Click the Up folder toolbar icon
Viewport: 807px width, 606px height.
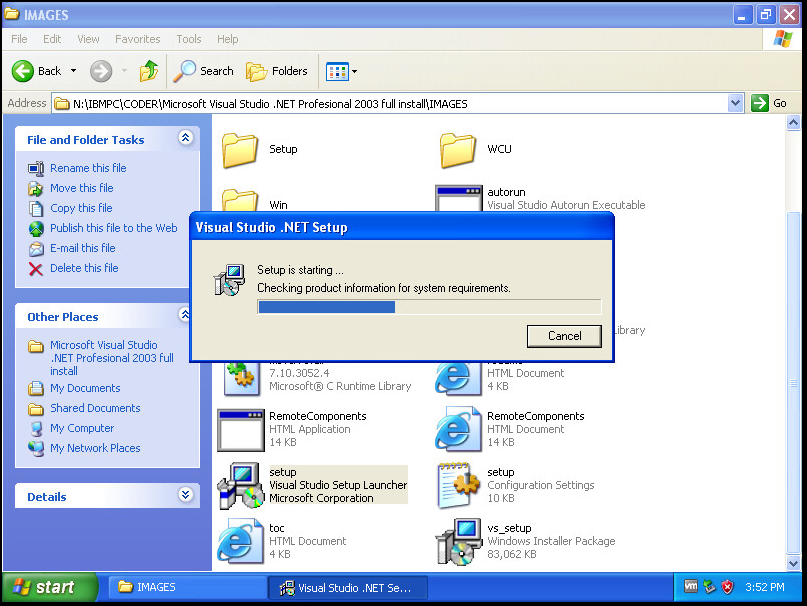coord(149,71)
